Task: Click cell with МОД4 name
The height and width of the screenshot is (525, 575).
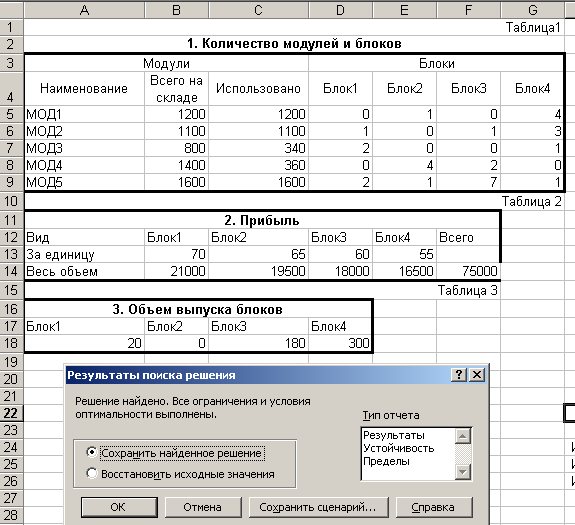Action: (x=84, y=165)
